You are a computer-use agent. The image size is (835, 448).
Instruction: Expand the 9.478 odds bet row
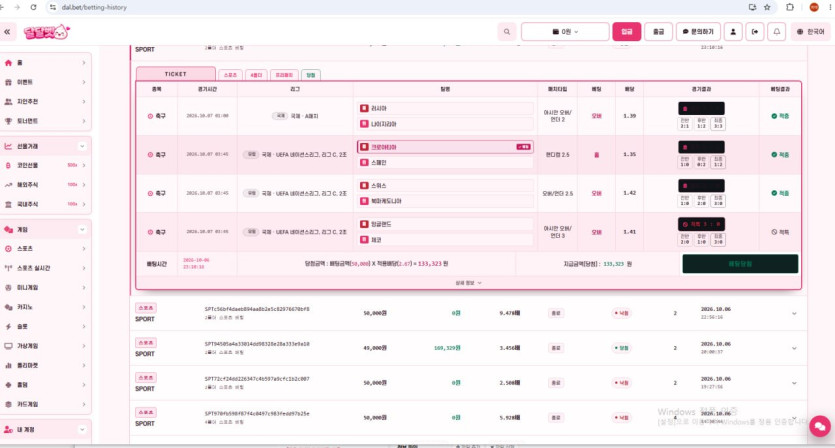794,313
